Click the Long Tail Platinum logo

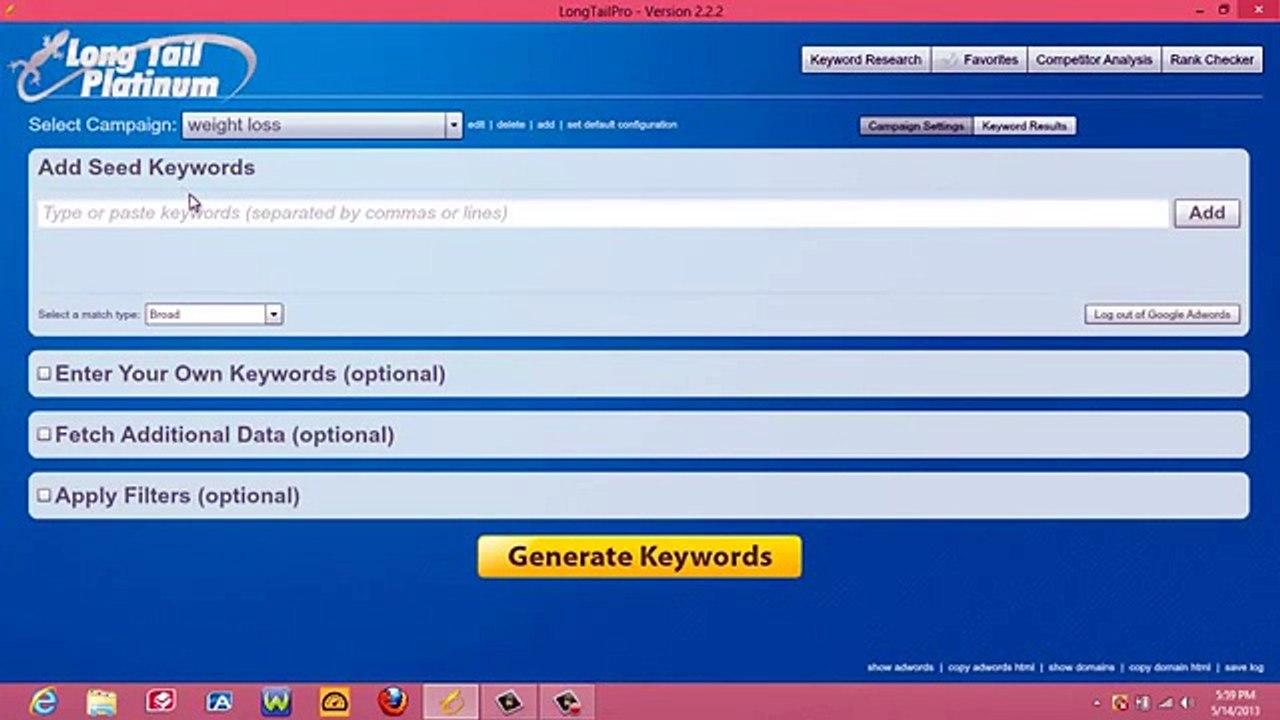[132, 67]
